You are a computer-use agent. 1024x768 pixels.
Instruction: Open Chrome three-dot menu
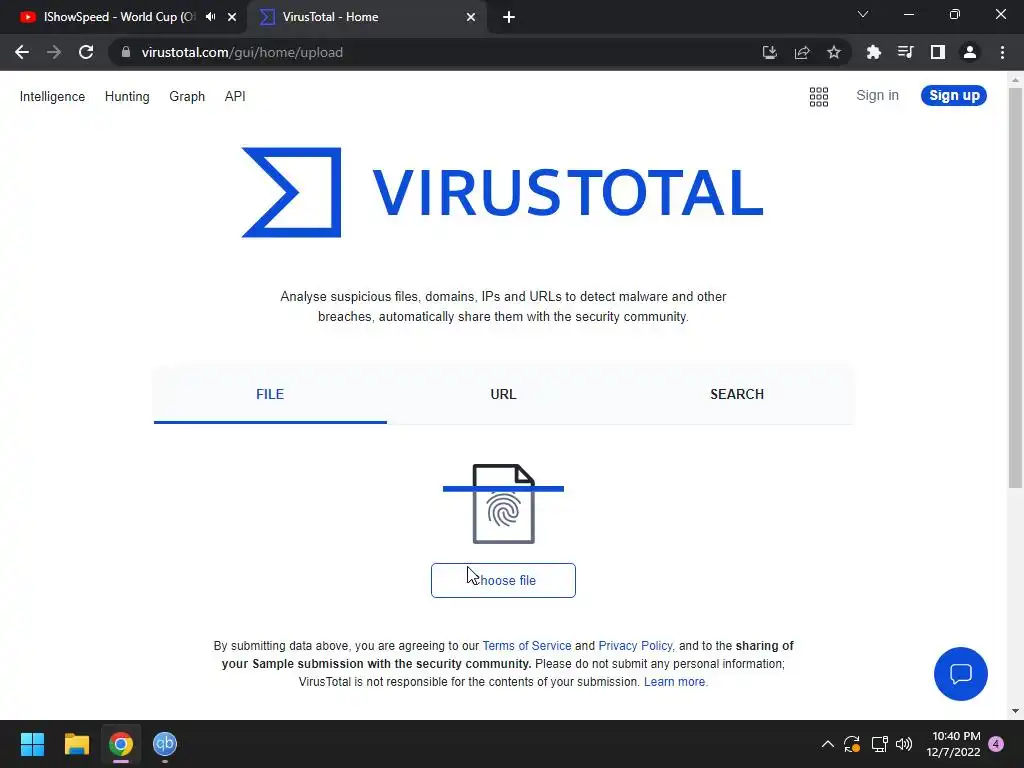1002,52
